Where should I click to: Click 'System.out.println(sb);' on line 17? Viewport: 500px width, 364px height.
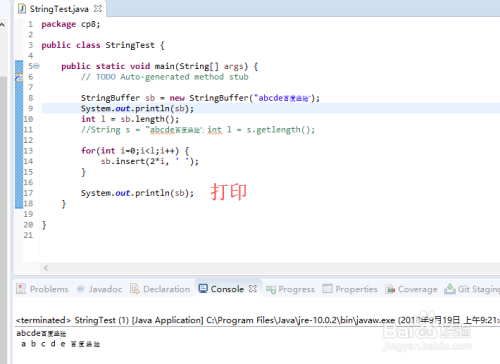coord(137,193)
